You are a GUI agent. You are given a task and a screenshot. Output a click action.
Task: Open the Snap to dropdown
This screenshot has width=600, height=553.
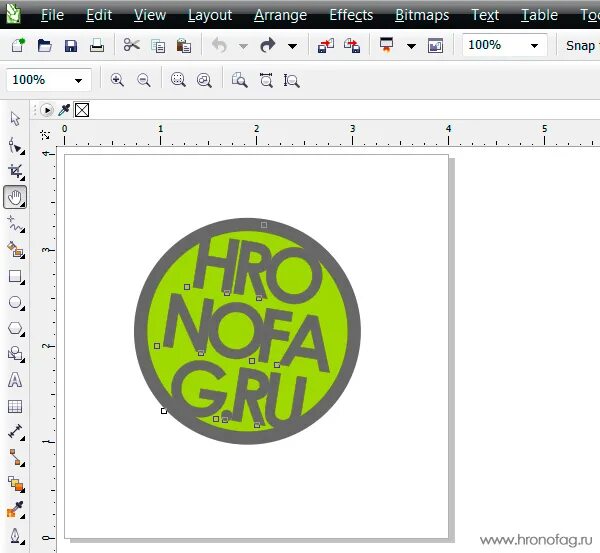pos(581,46)
